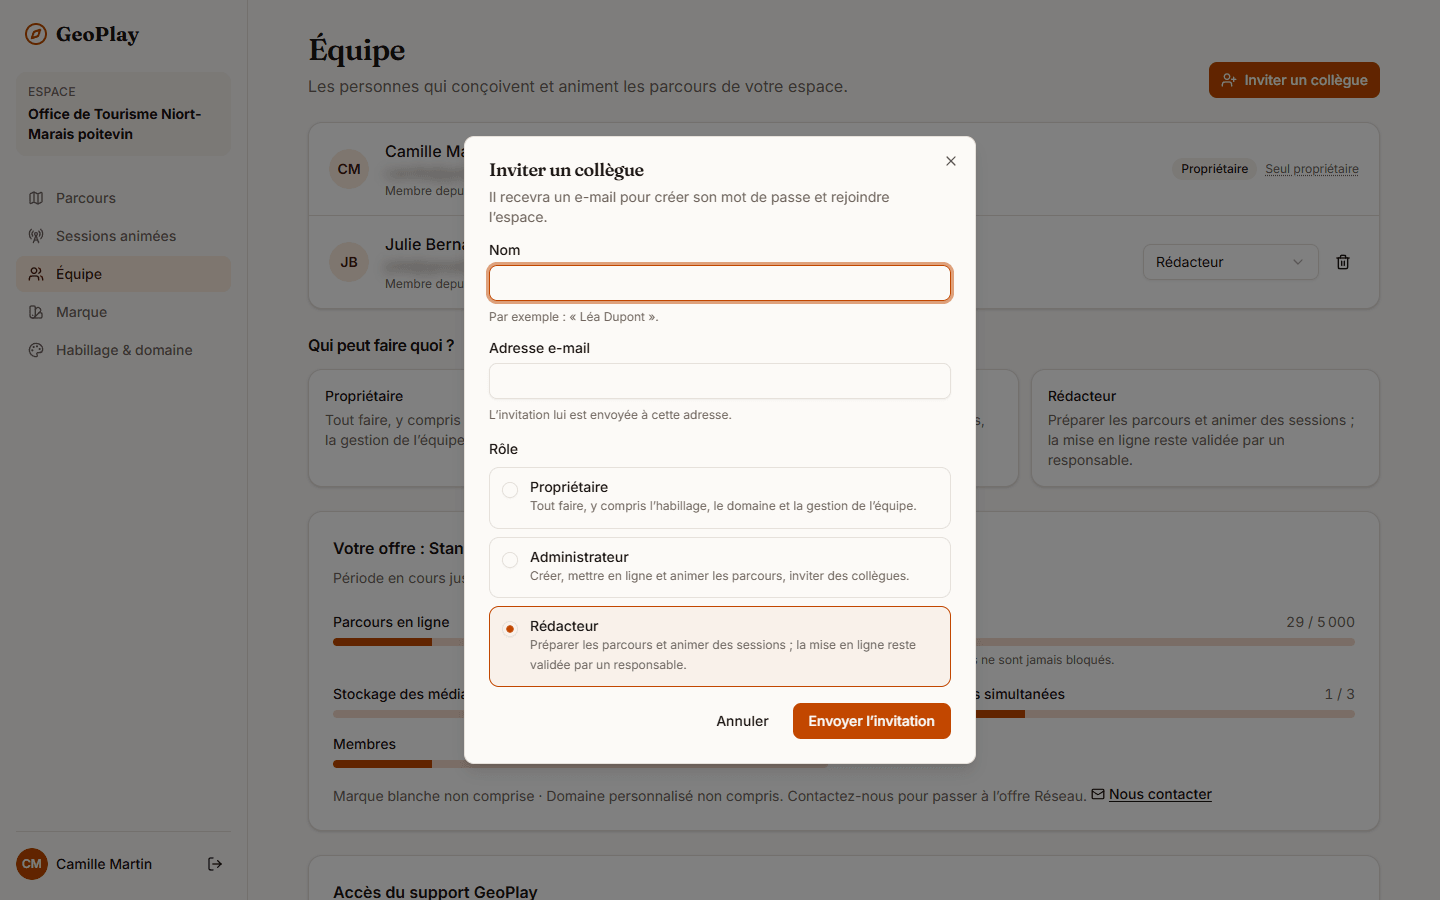Click the Sessions animées broadcast icon
1440x900 pixels.
[36, 236]
